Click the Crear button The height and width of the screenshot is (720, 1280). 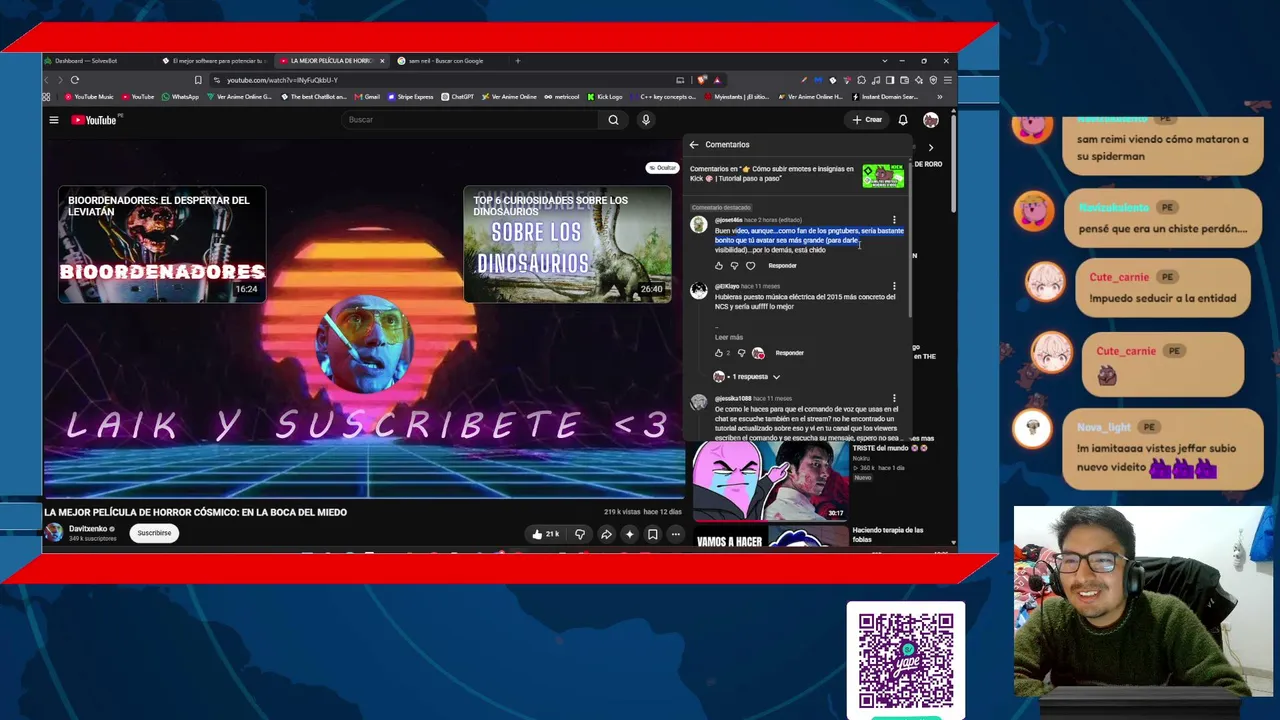[867, 120]
